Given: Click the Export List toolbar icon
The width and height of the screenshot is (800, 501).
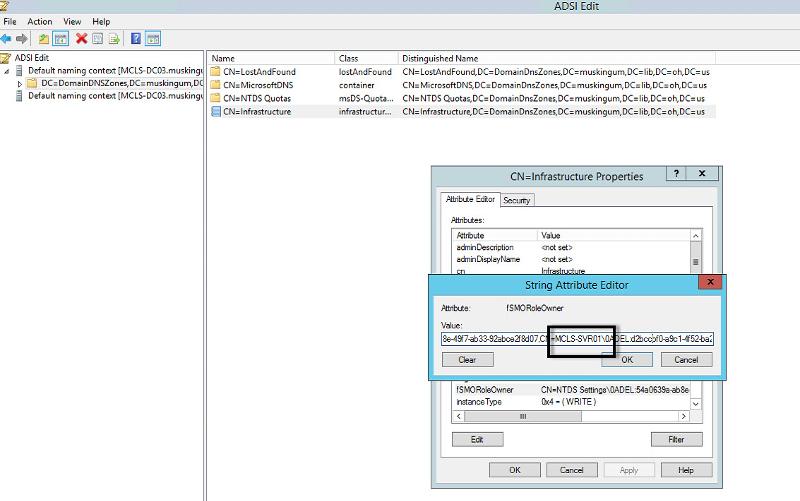Looking at the screenshot, I should (x=114, y=39).
